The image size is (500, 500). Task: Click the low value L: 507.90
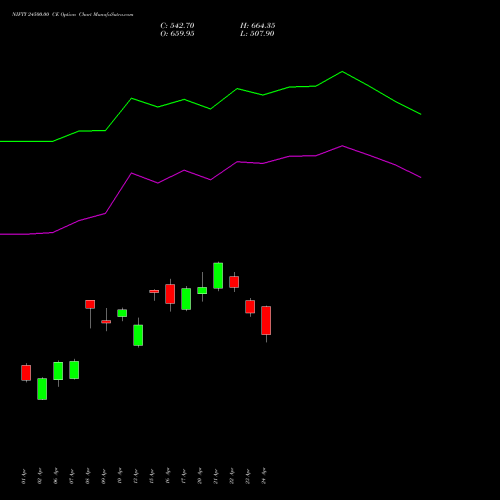257,34
